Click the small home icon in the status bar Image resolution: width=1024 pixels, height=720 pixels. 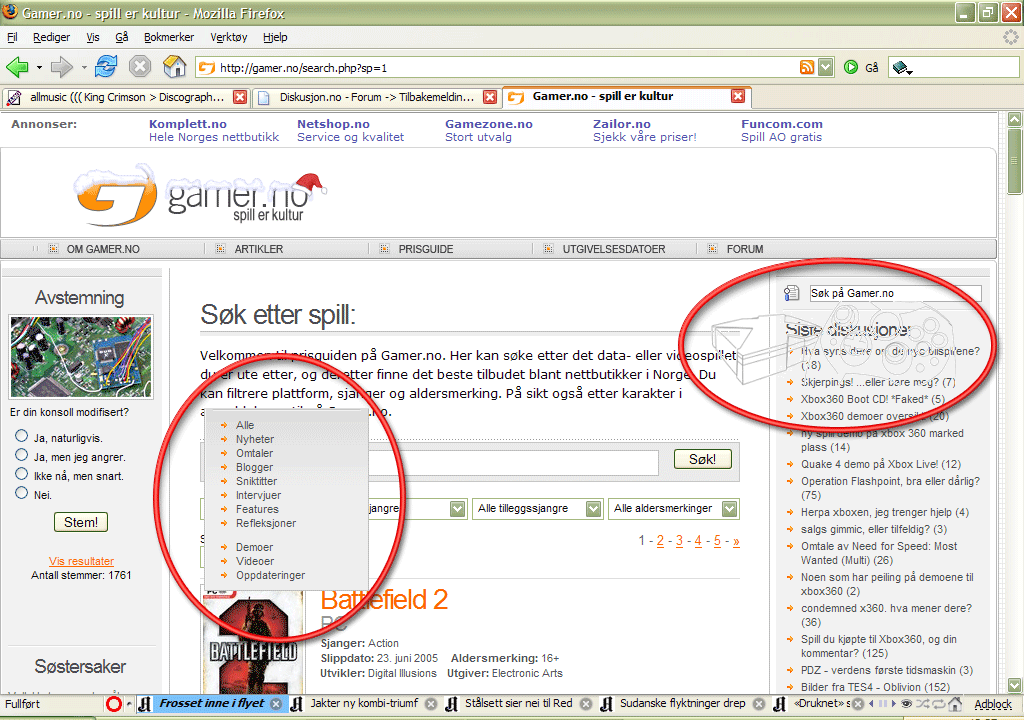pos(955,704)
